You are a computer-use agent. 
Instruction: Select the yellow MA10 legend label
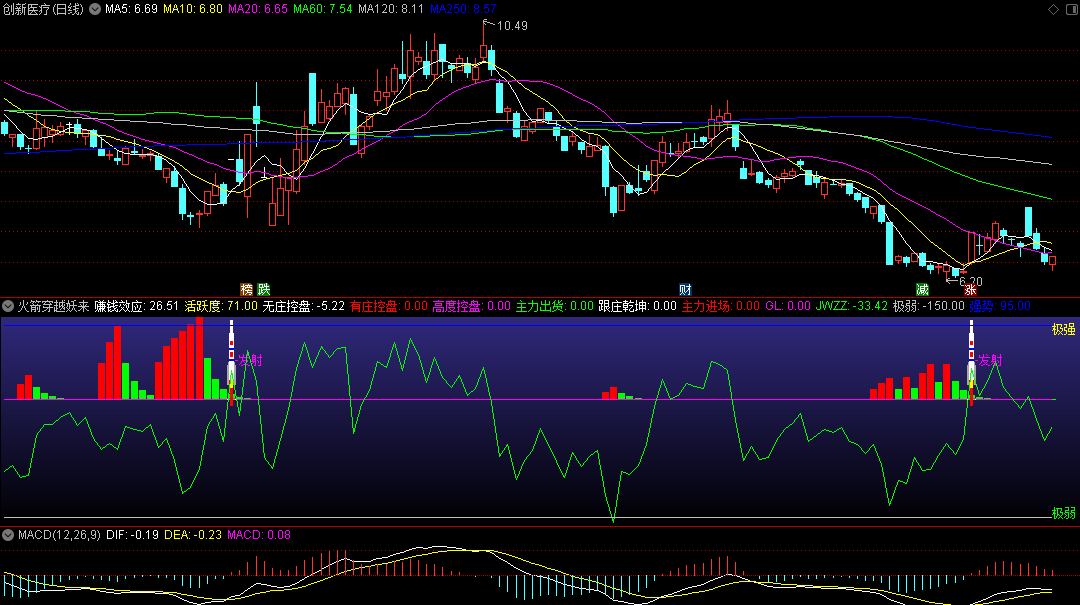tap(193, 9)
